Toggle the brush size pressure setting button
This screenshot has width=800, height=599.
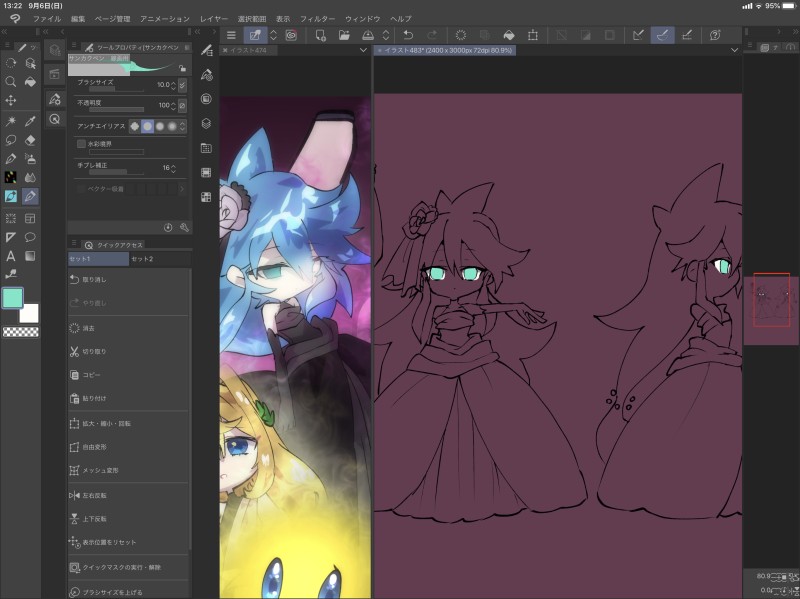[x=181, y=85]
